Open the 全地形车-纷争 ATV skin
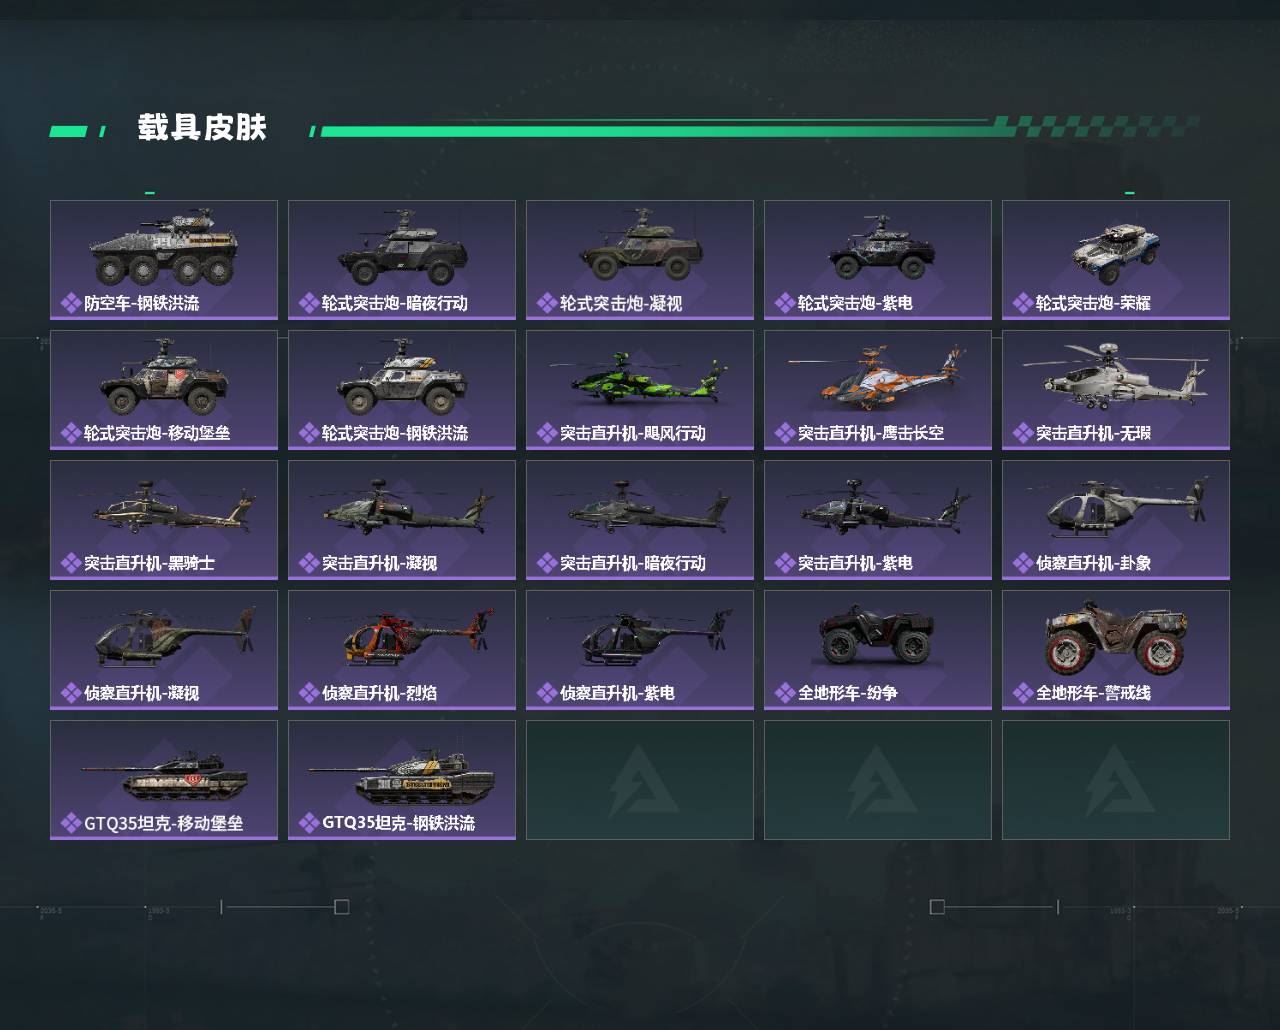The width and height of the screenshot is (1280, 1030). tap(878, 650)
